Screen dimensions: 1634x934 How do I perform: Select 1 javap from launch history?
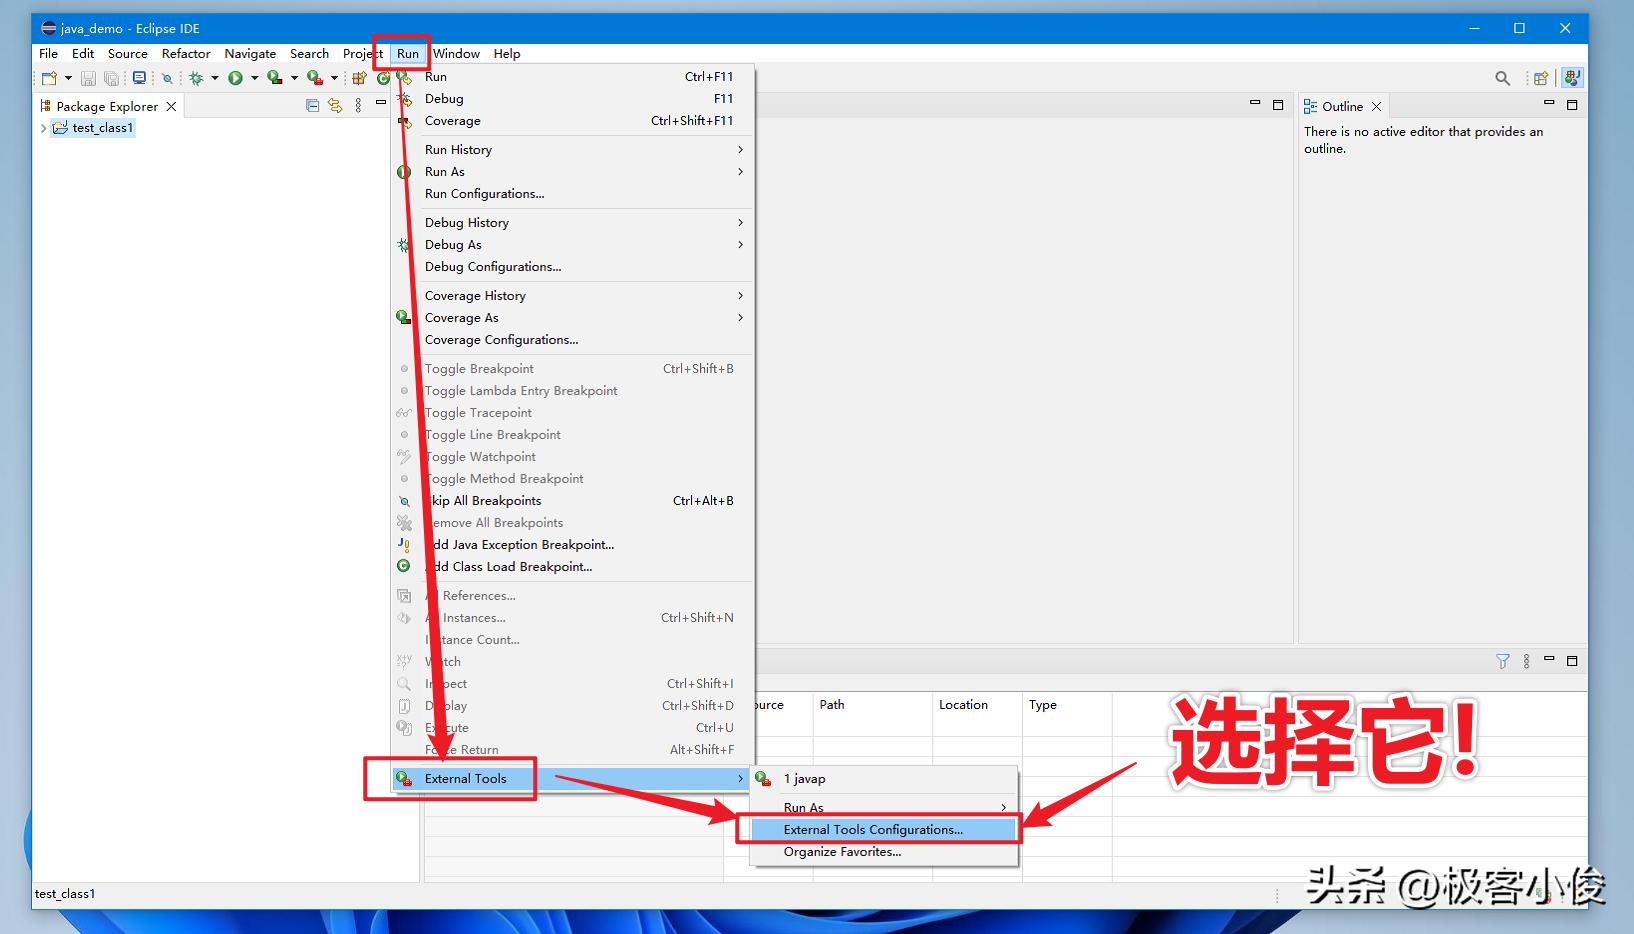(804, 778)
